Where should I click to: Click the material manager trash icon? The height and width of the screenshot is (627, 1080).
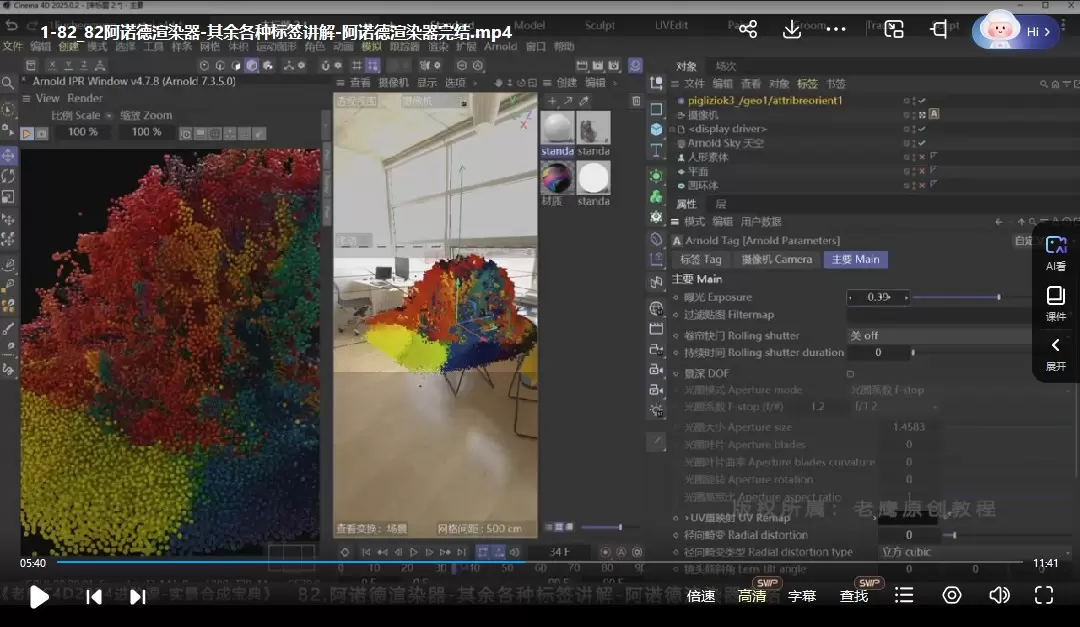636,101
